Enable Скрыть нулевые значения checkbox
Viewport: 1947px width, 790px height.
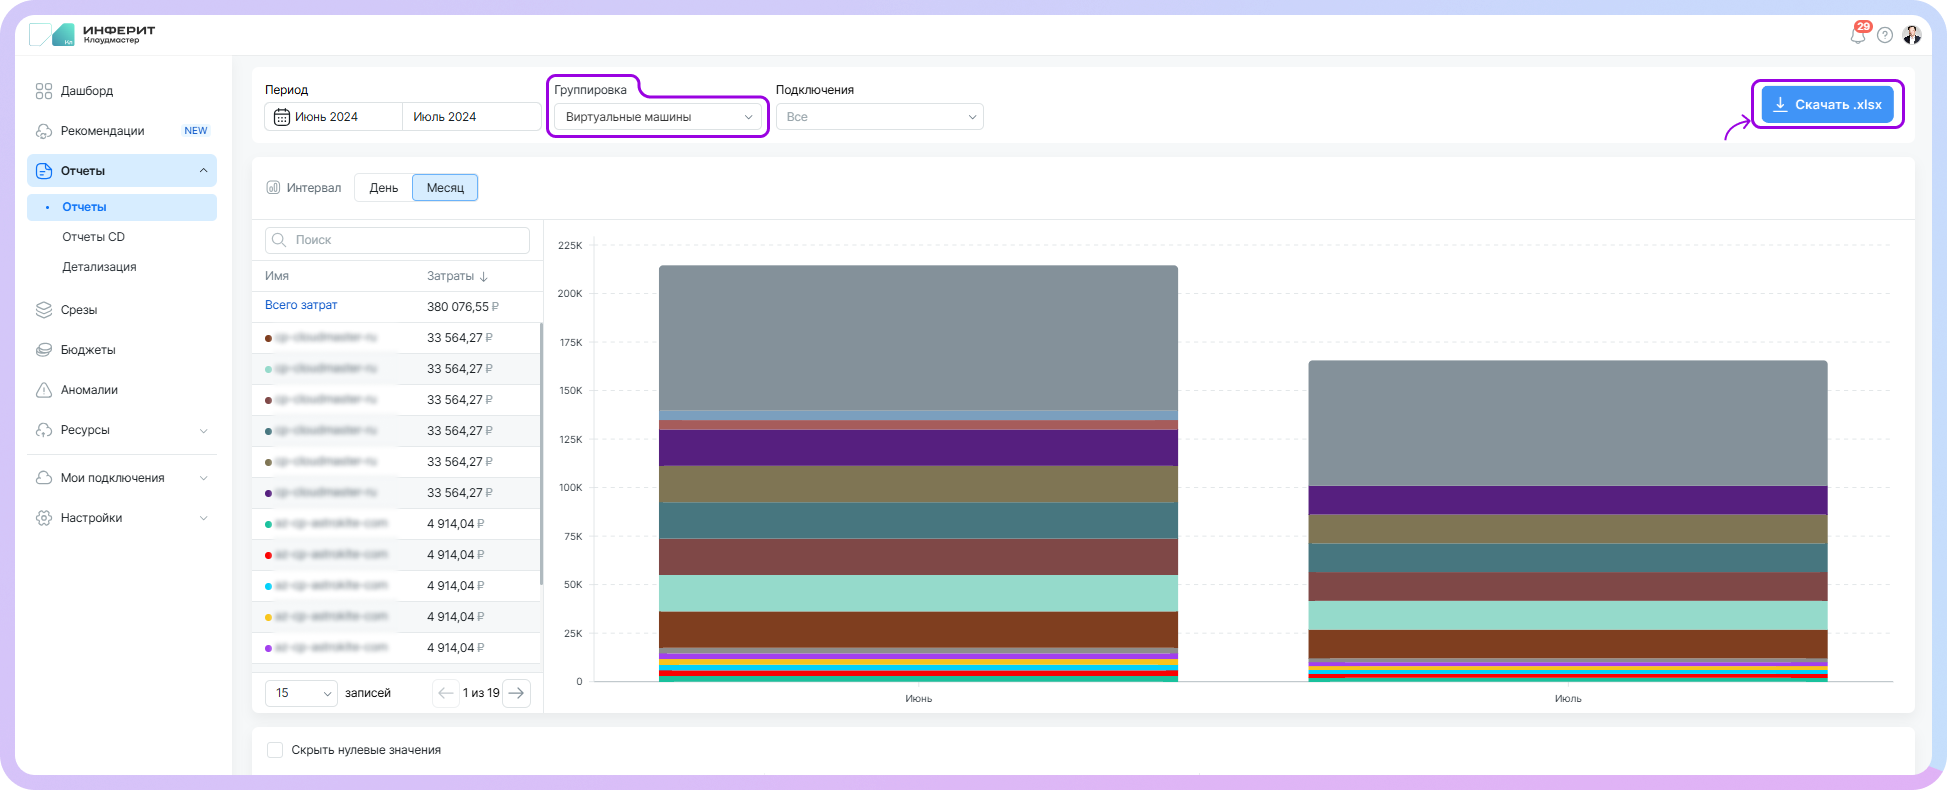tap(275, 750)
